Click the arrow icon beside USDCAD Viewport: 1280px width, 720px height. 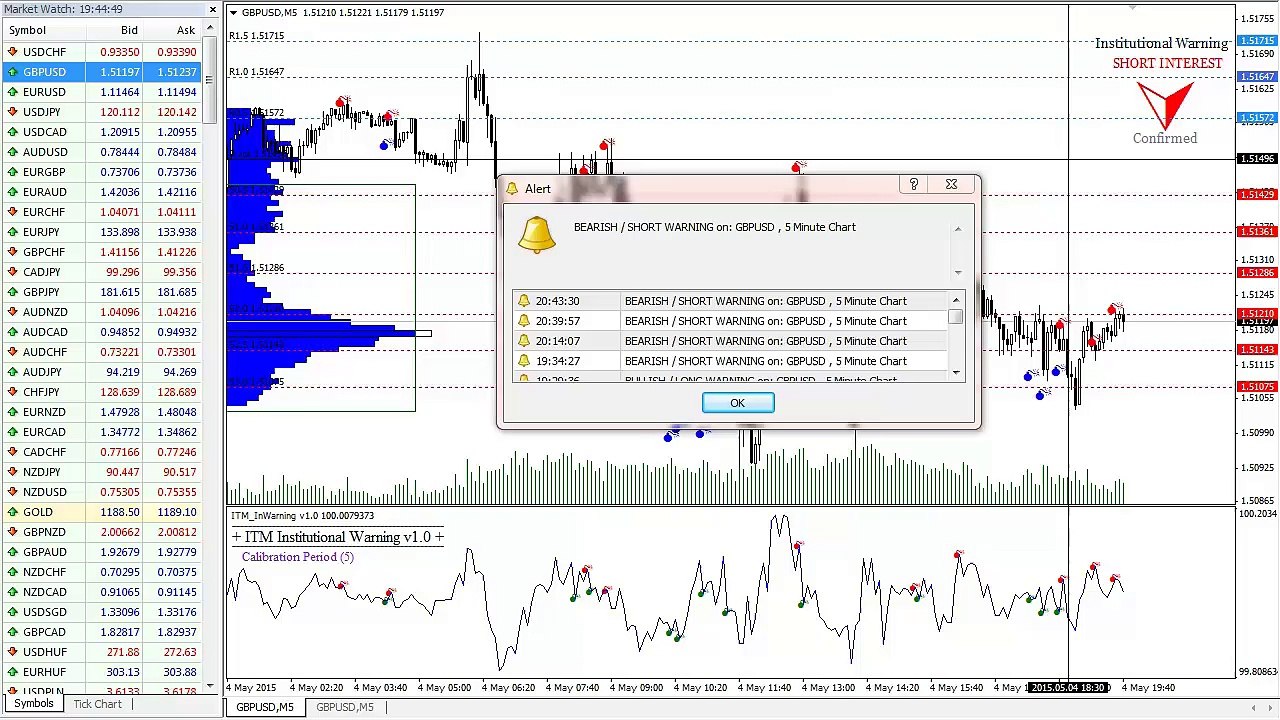point(12,132)
